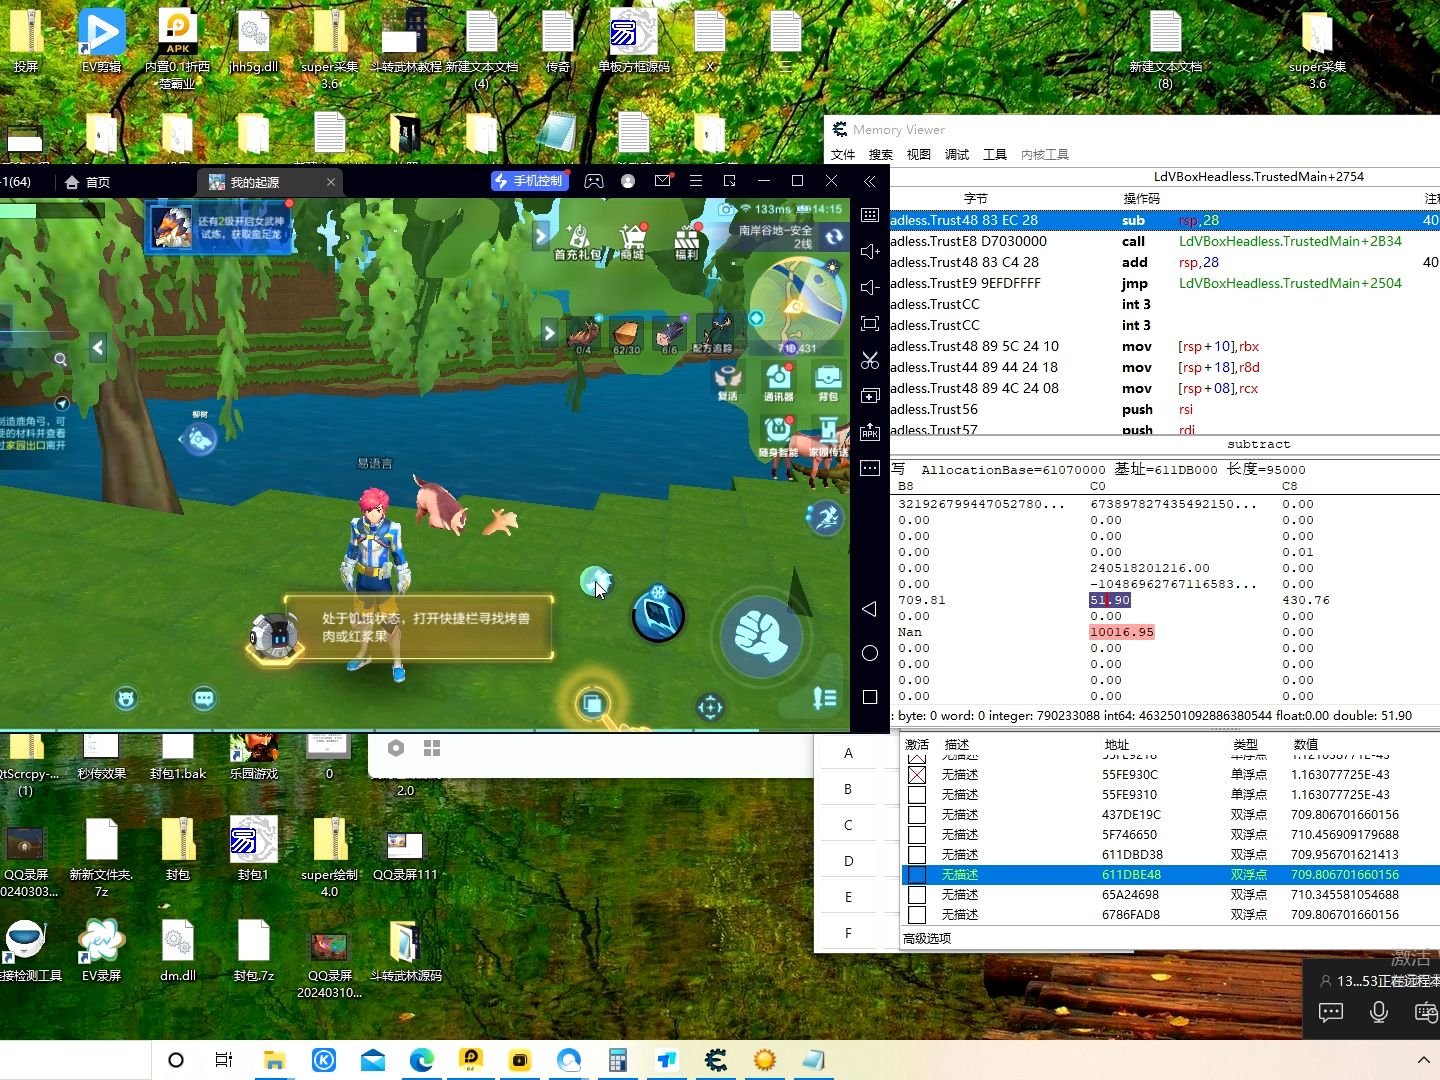Image resolution: width=1440 pixels, height=1080 pixels.
Task: Click the target lock crosshair icon in game
Action: tap(710, 707)
